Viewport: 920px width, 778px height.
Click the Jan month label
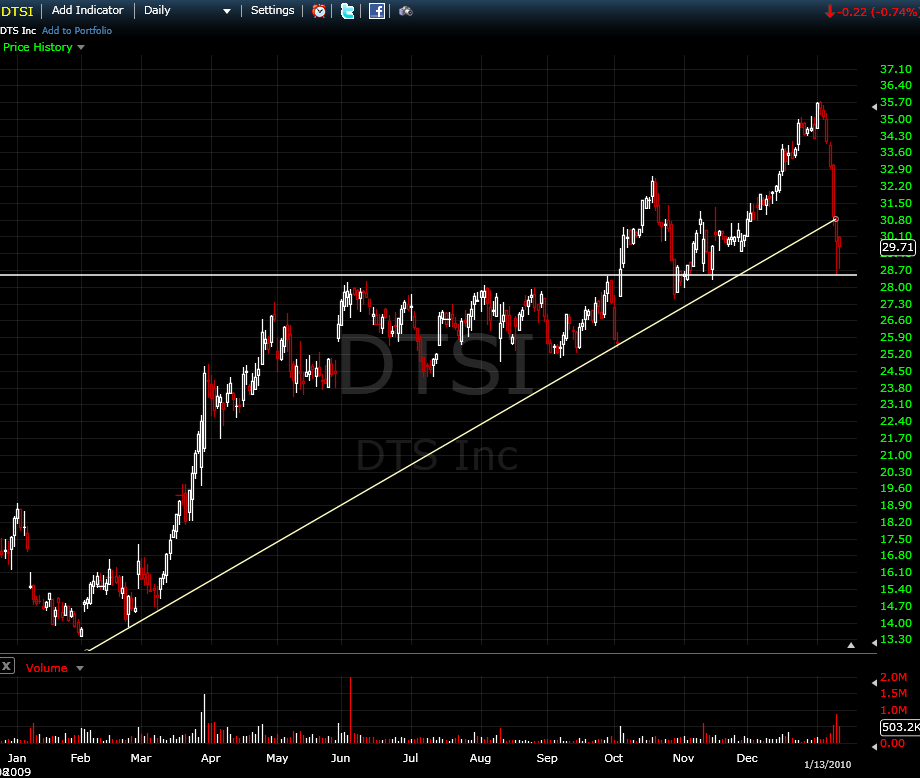17,757
